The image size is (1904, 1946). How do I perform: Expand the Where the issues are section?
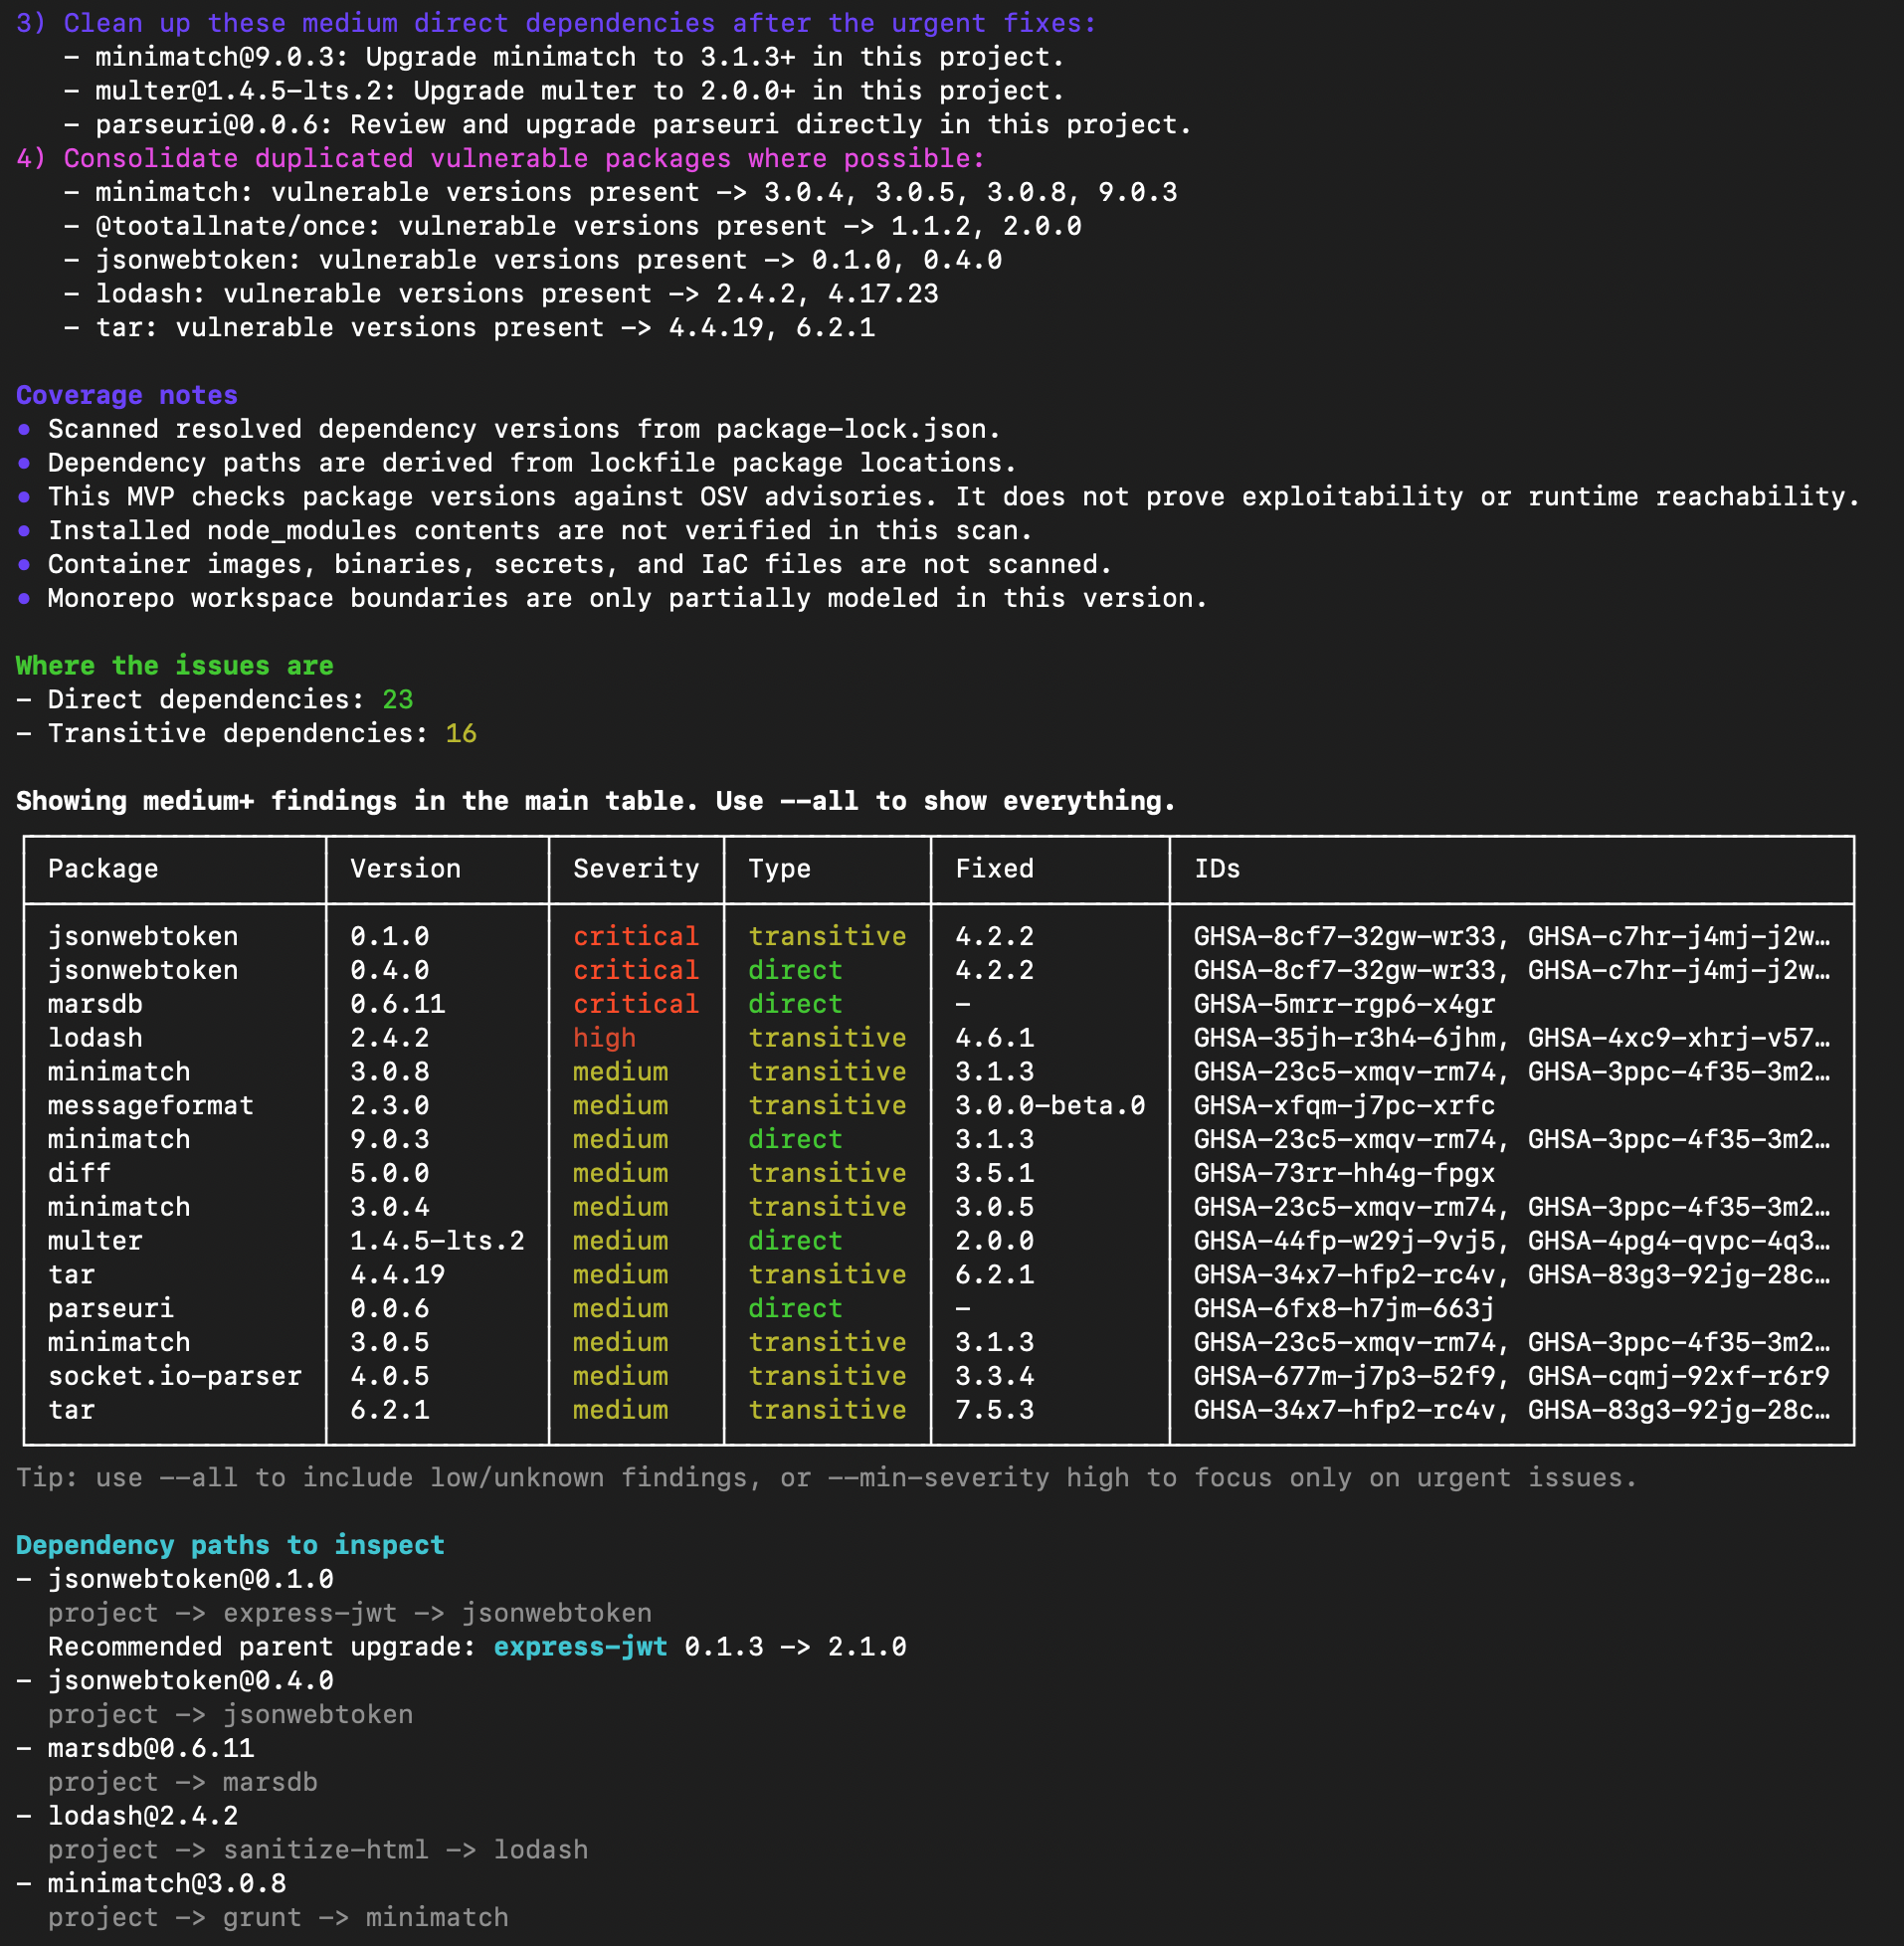tap(174, 665)
